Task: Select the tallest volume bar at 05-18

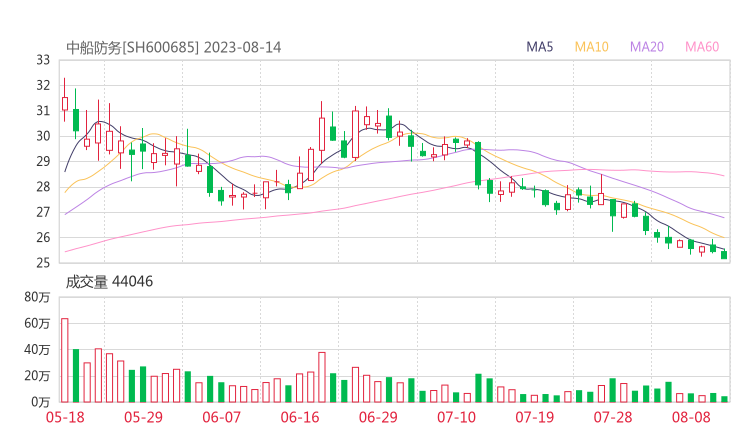Action: 65,360
